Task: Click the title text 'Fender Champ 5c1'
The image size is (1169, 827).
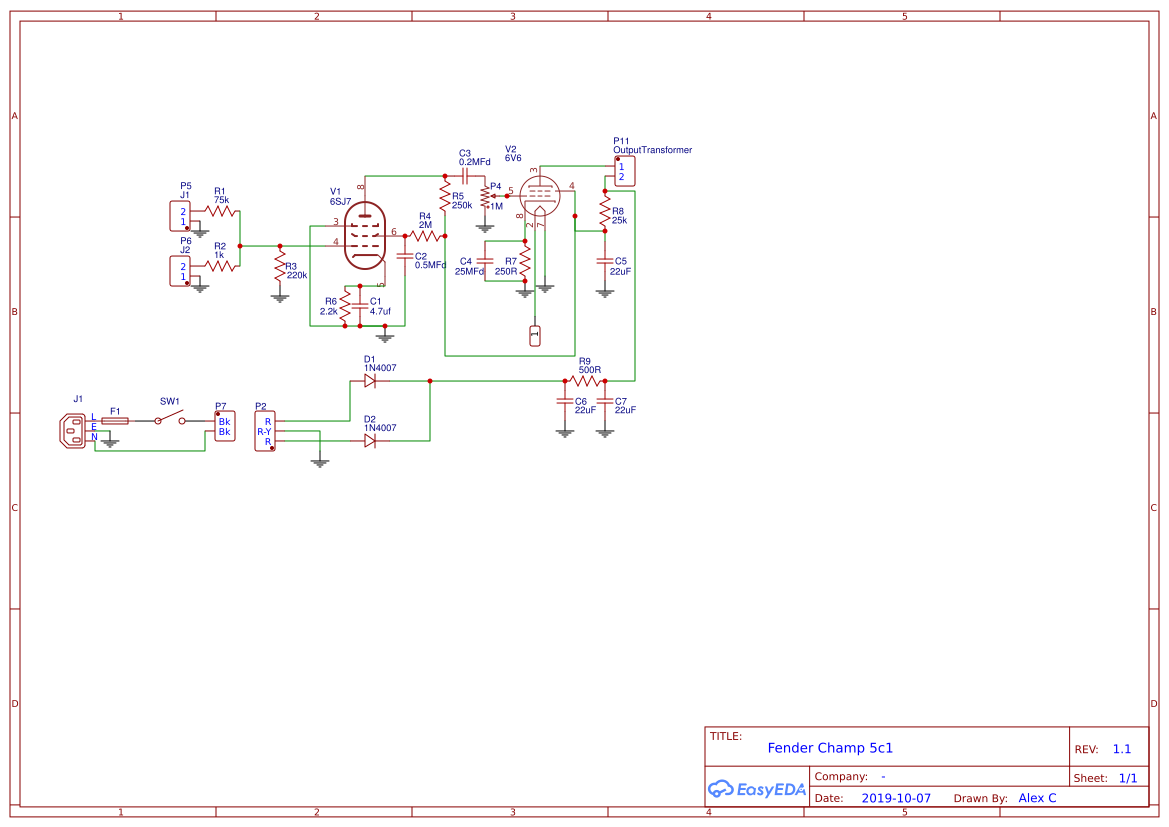Action: pyautogui.click(x=830, y=748)
